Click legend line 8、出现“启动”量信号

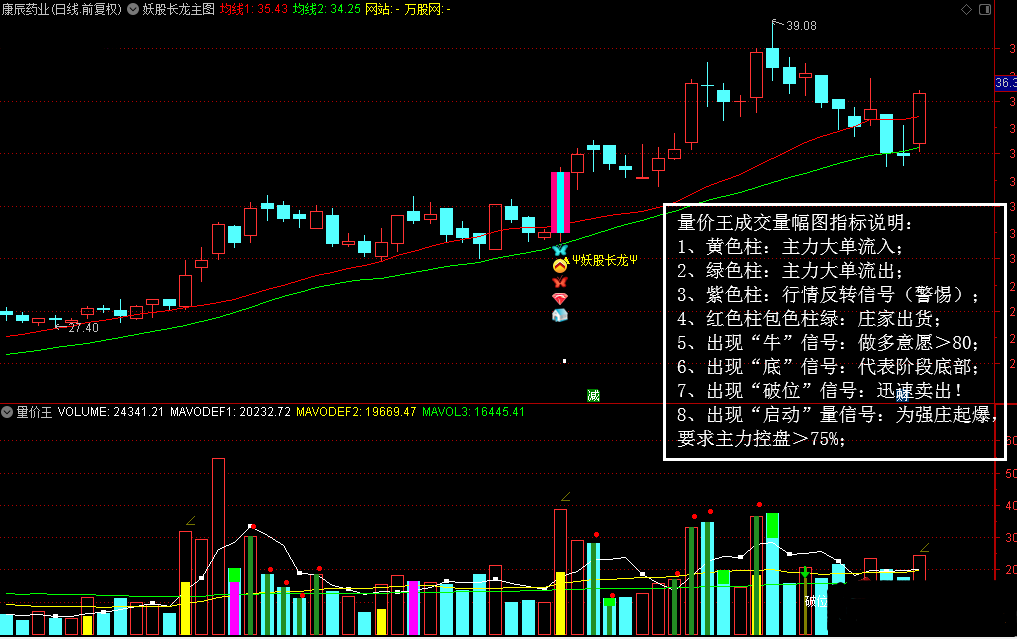click(x=838, y=415)
